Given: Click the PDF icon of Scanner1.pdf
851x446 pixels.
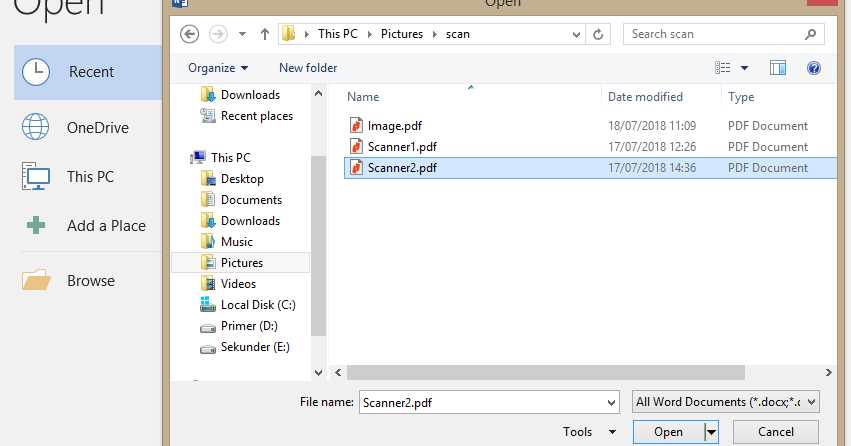Looking at the screenshot, I should tap(356, 147).
